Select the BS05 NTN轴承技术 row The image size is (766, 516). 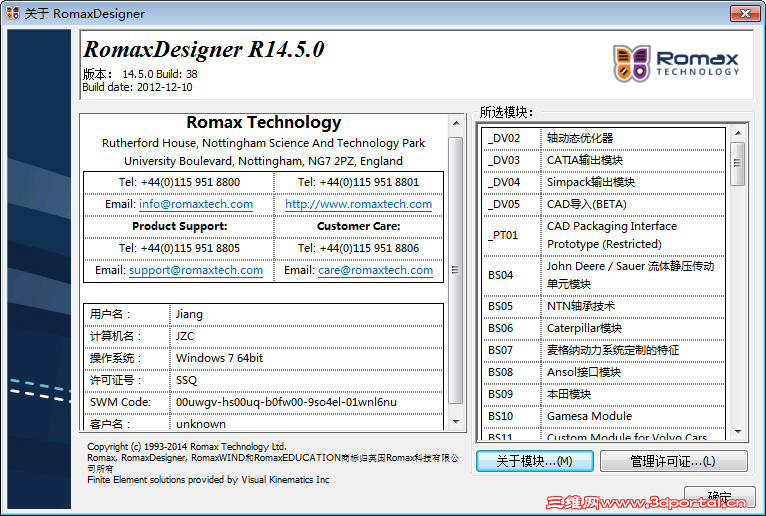(x=604, y=306)
